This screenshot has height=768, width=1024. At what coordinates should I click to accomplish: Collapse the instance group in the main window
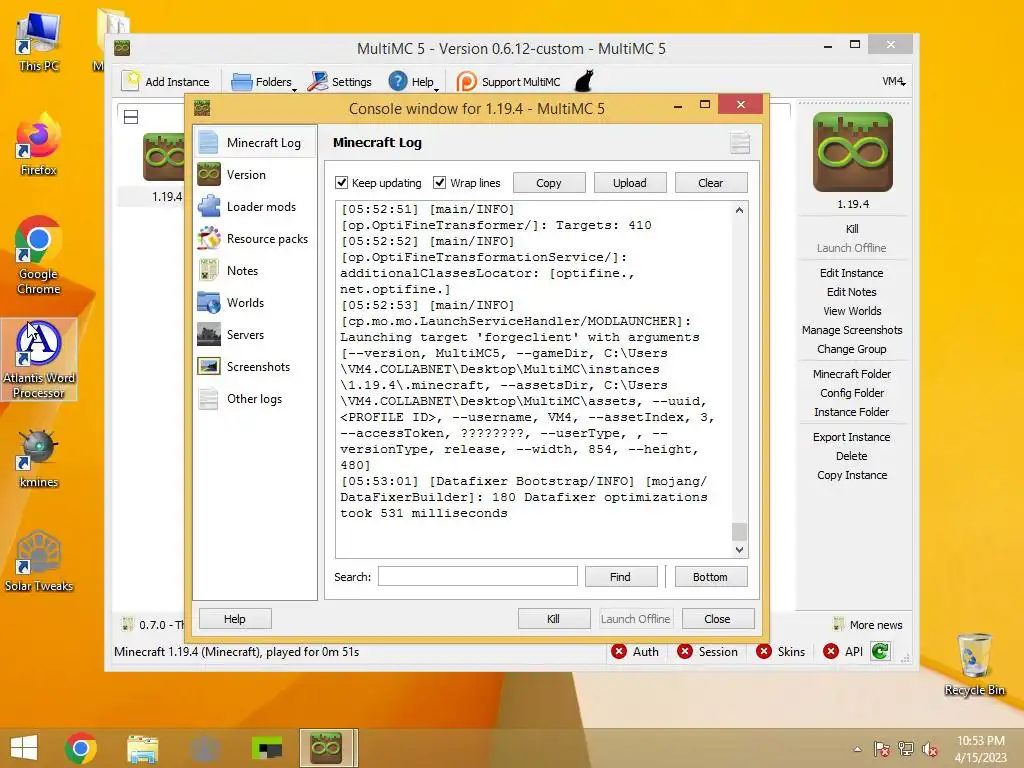(x=131, y=117)
